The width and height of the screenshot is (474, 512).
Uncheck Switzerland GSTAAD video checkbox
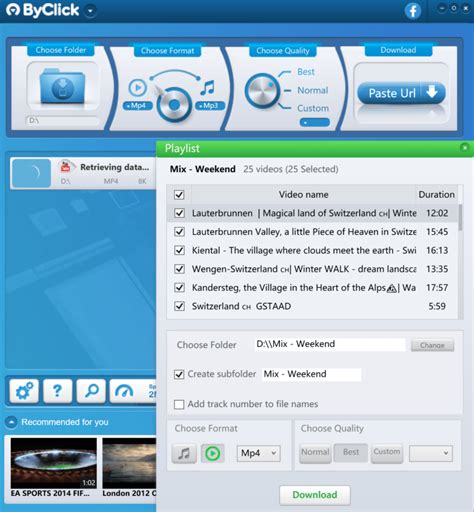[x=179, y=306]
